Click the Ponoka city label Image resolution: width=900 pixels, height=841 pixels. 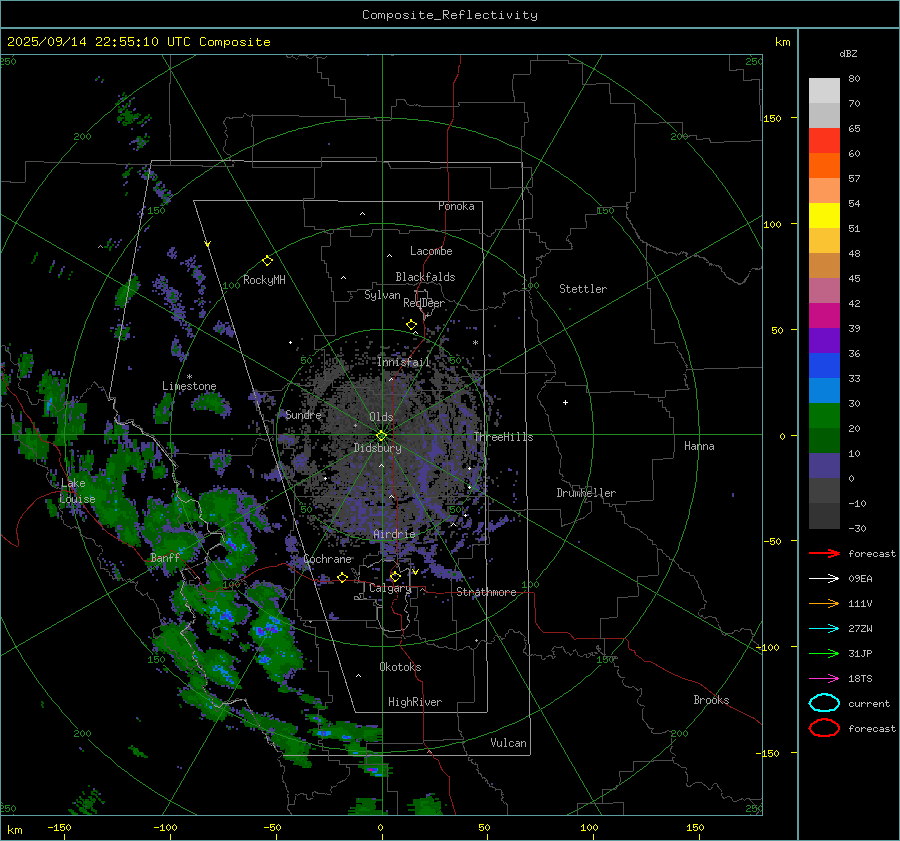(456, 206)
